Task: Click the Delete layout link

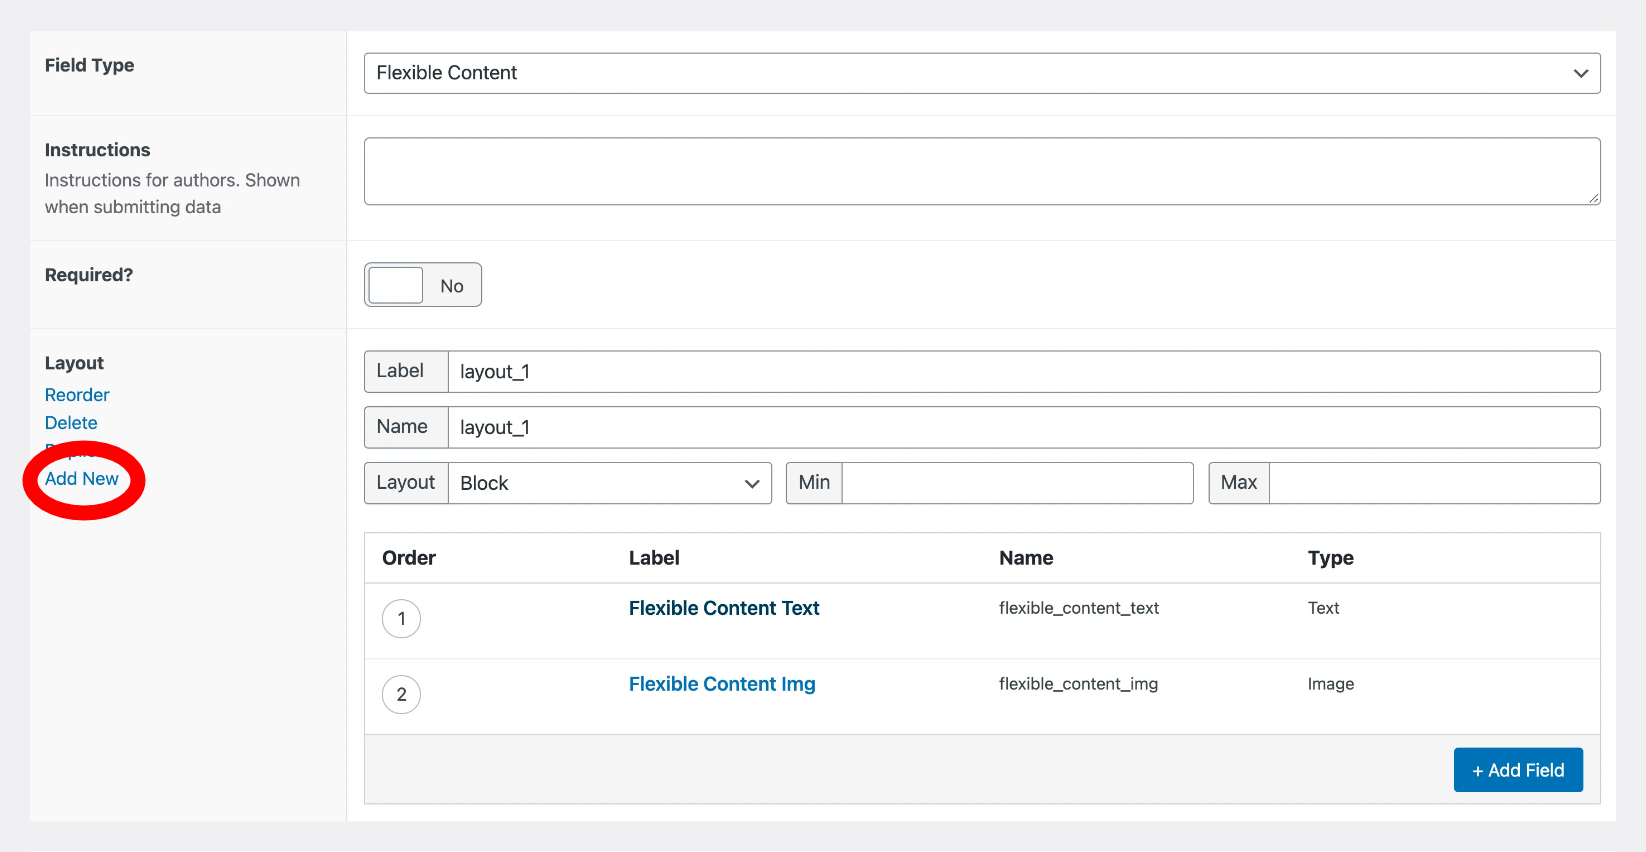Action: pyautogui.click(x=71, y=423)
